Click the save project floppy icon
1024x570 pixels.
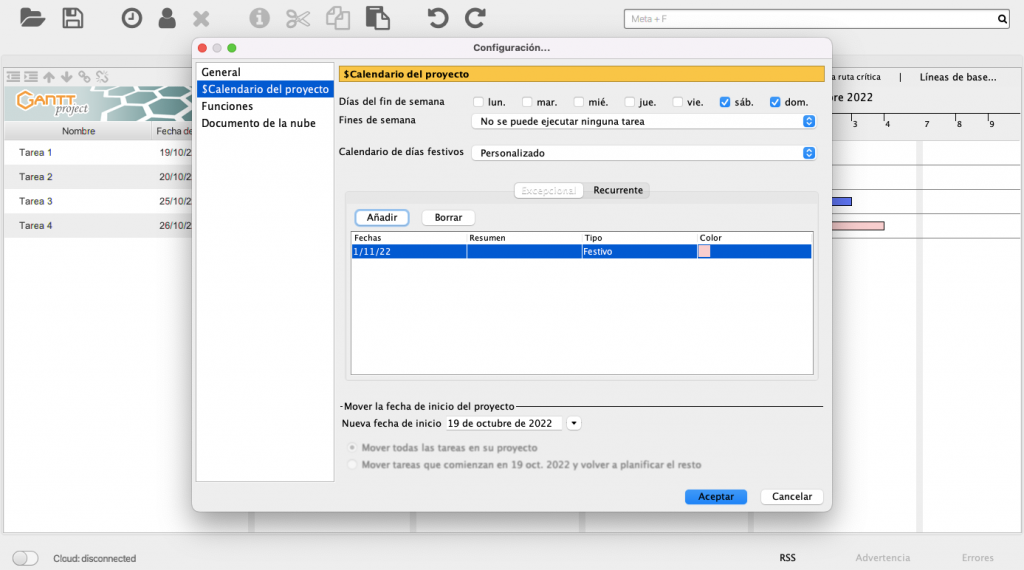73,18
